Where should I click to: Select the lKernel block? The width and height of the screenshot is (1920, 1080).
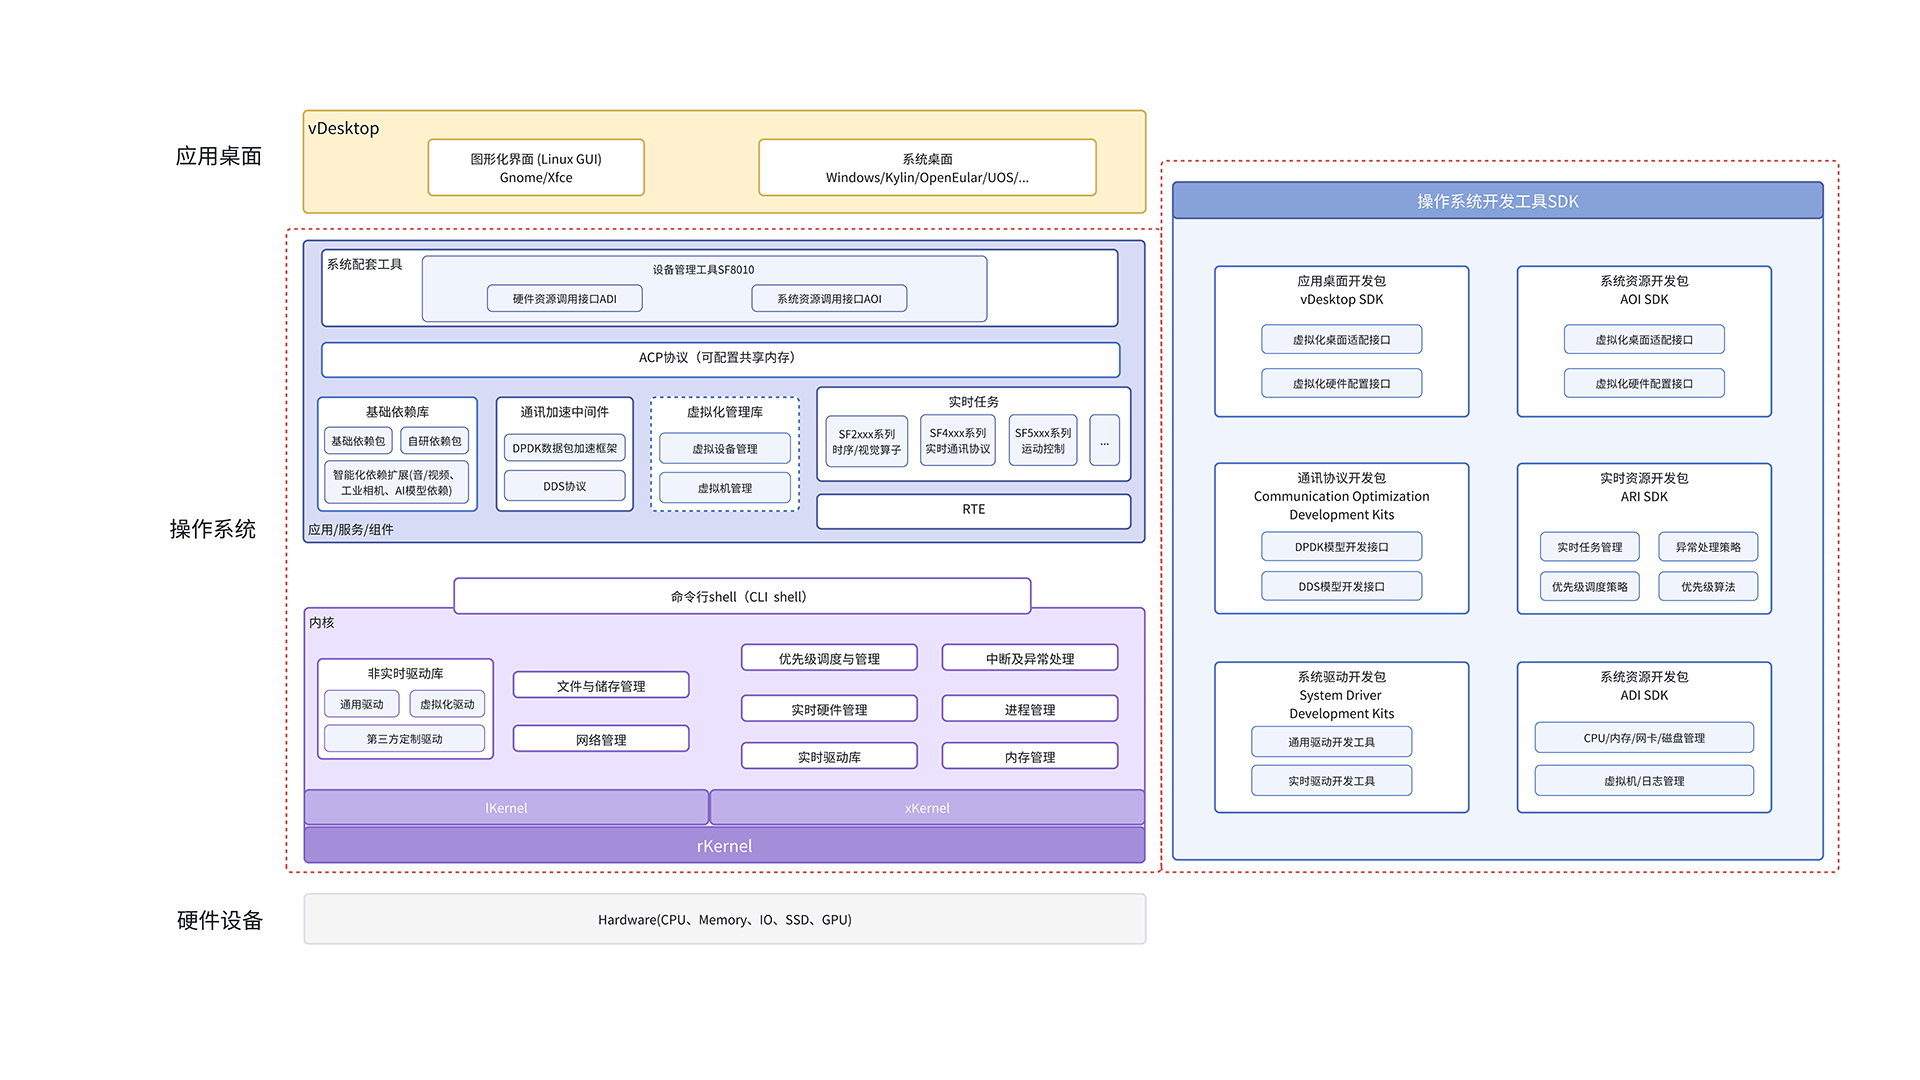(x=506, y=808)
